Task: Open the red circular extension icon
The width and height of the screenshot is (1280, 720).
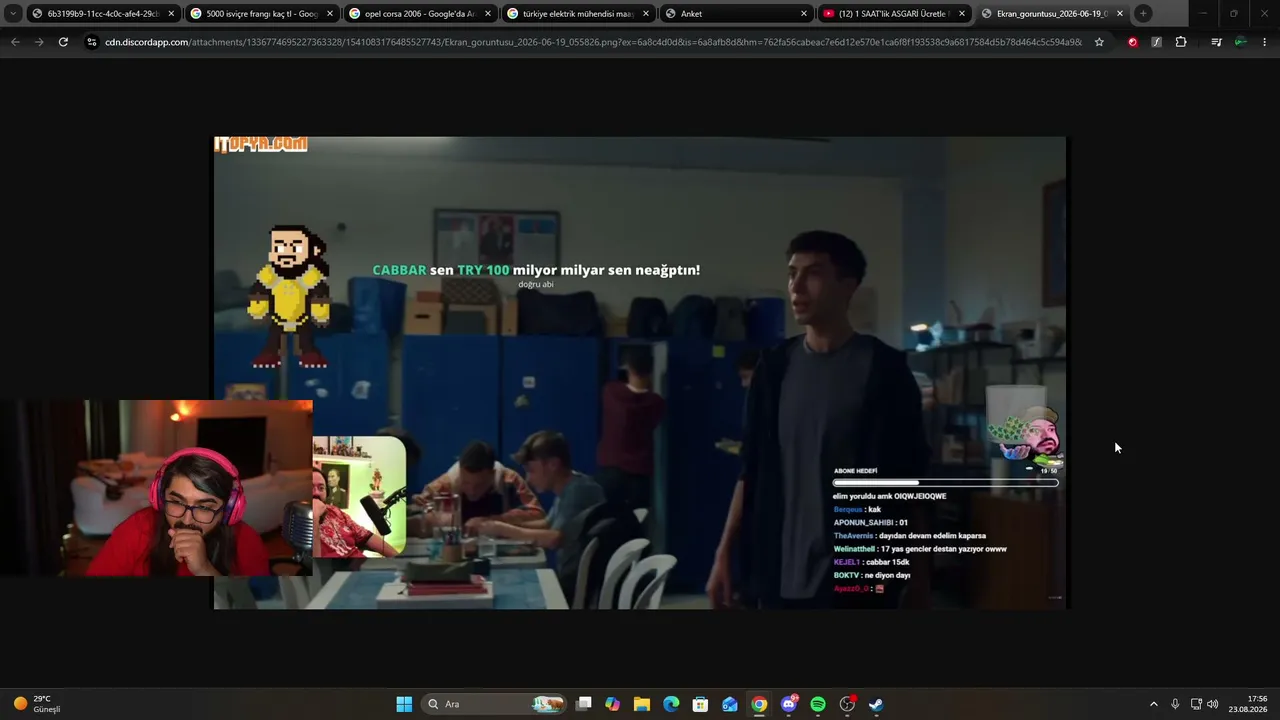Action: tap(1132, 42)
